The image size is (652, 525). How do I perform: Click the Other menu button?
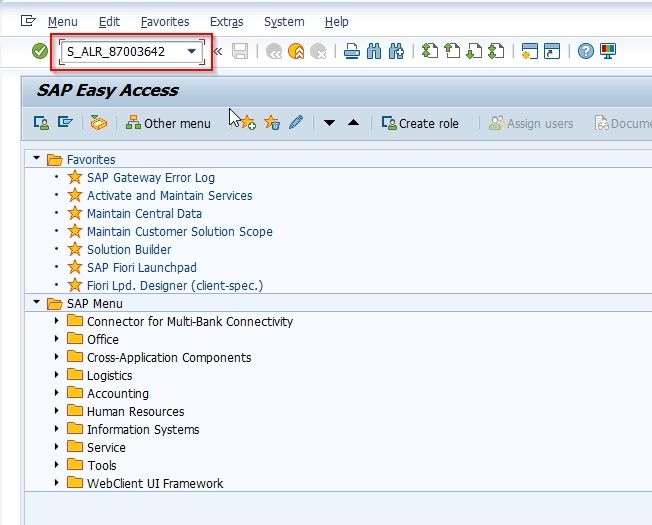(x=168, y=123)
